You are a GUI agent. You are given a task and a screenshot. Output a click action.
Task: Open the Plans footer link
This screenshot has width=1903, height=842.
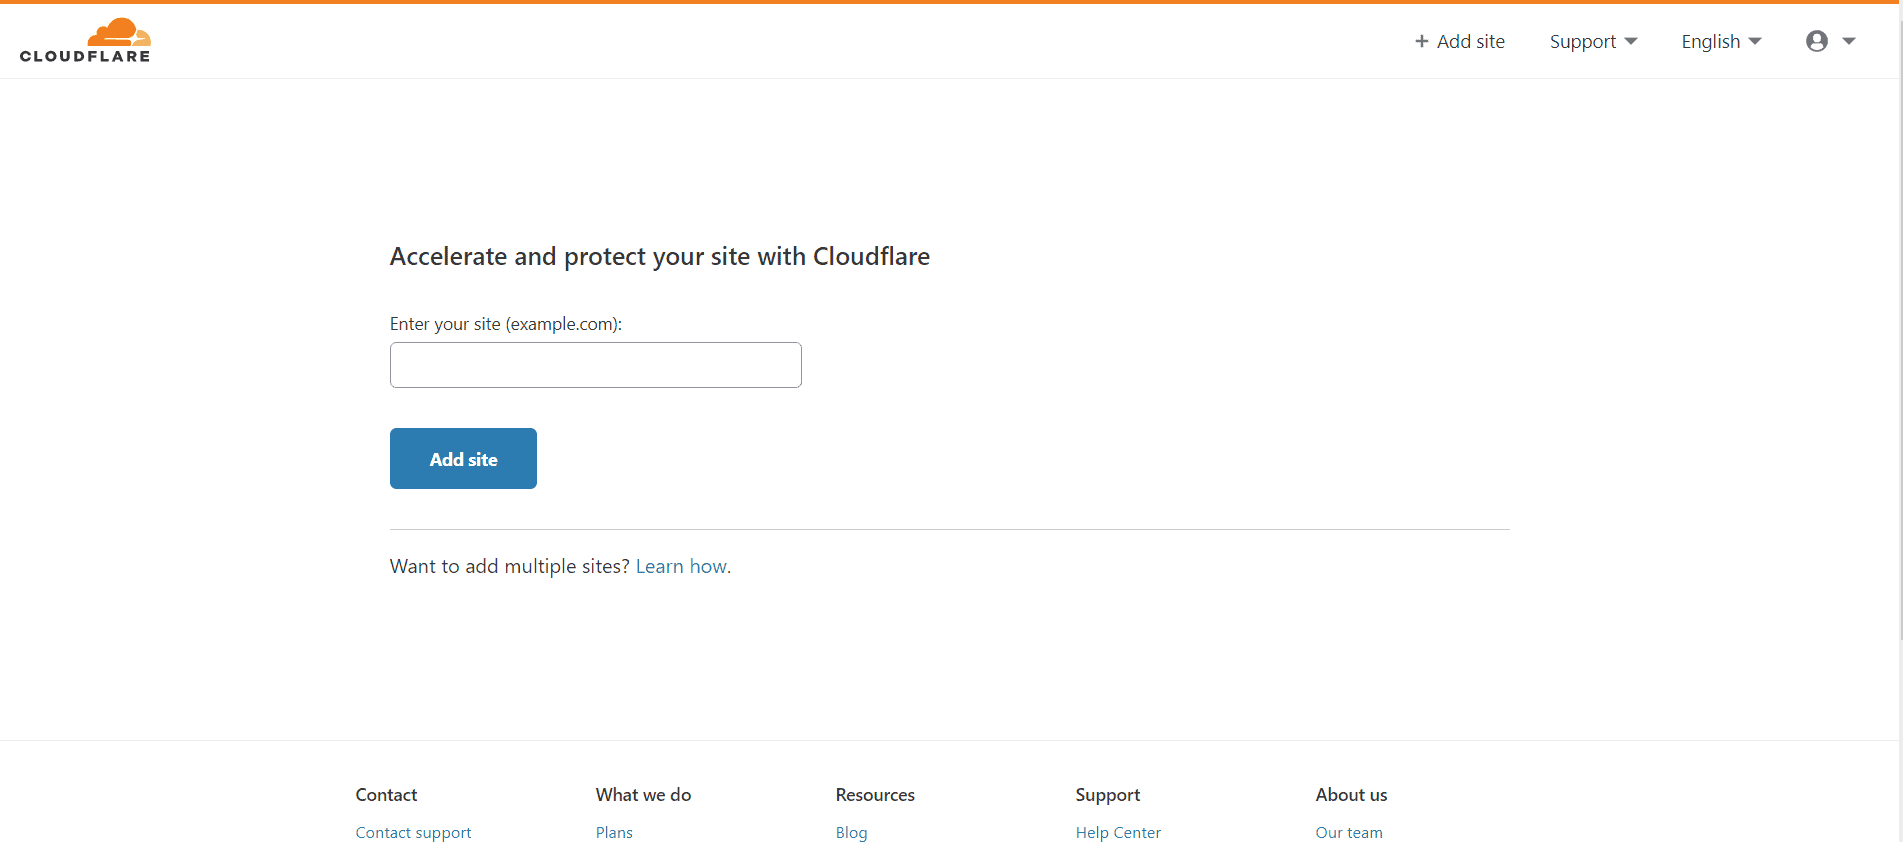pos(614,832)
